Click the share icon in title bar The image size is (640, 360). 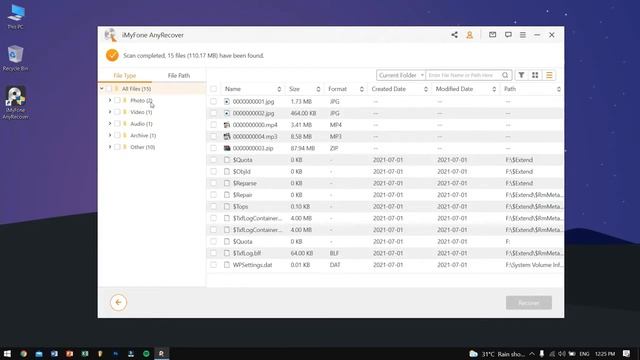tap(454, 35)
